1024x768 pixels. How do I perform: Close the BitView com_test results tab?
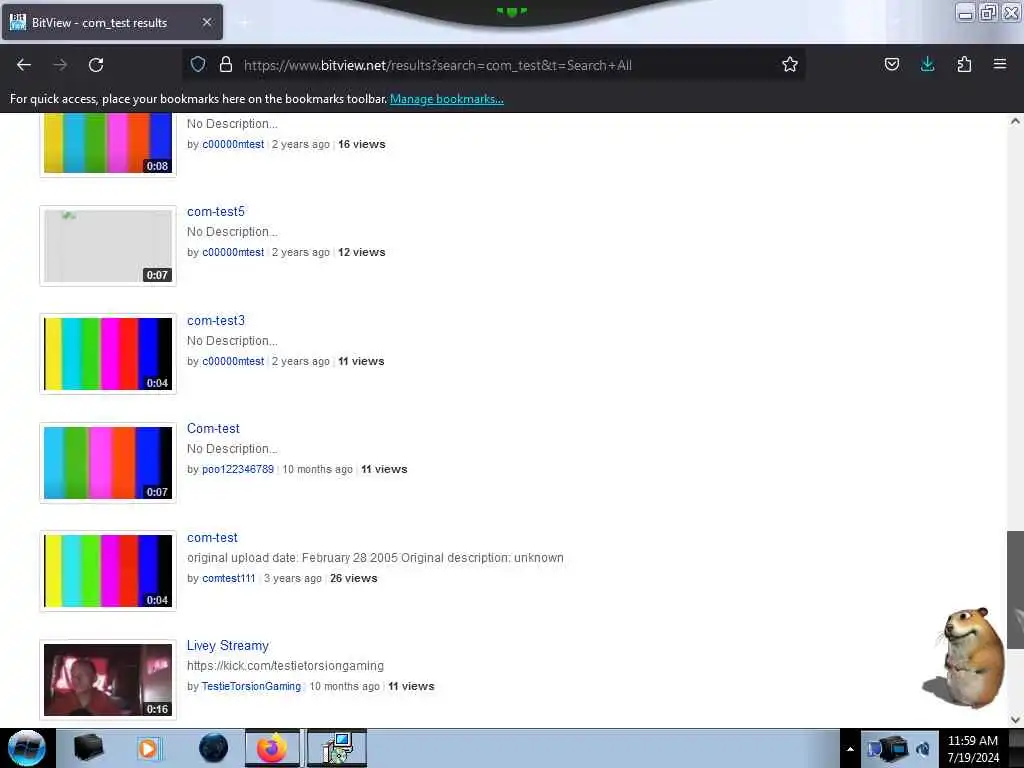(207, 22)
